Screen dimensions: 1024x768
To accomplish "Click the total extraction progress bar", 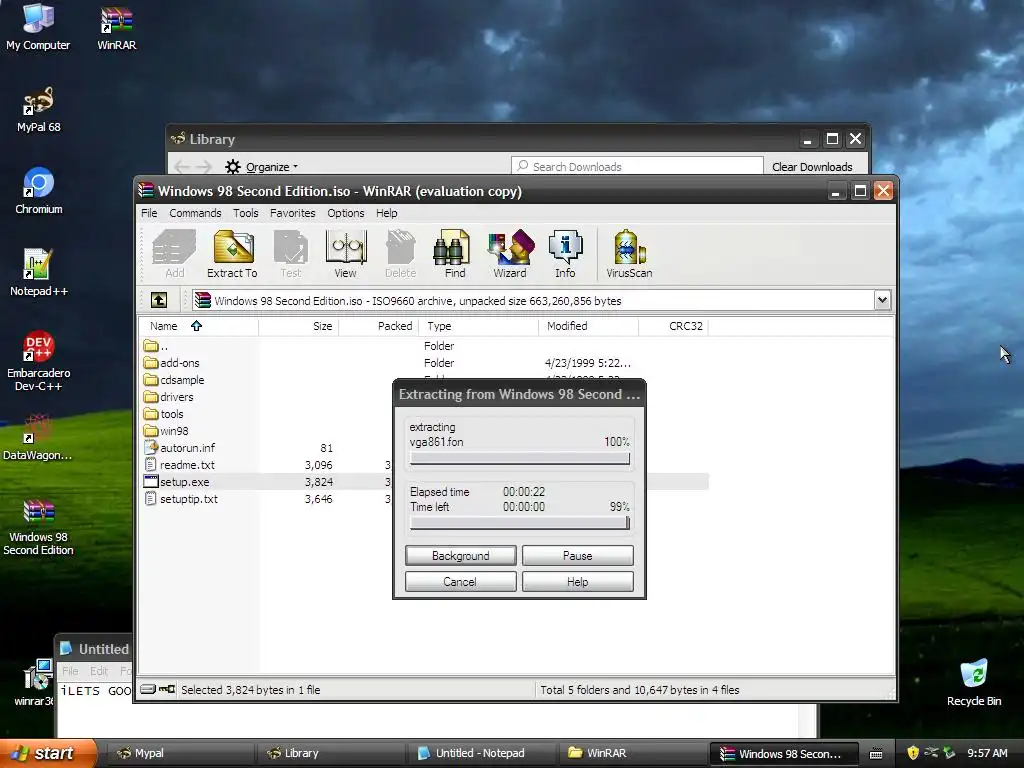I will pos(520,522).
